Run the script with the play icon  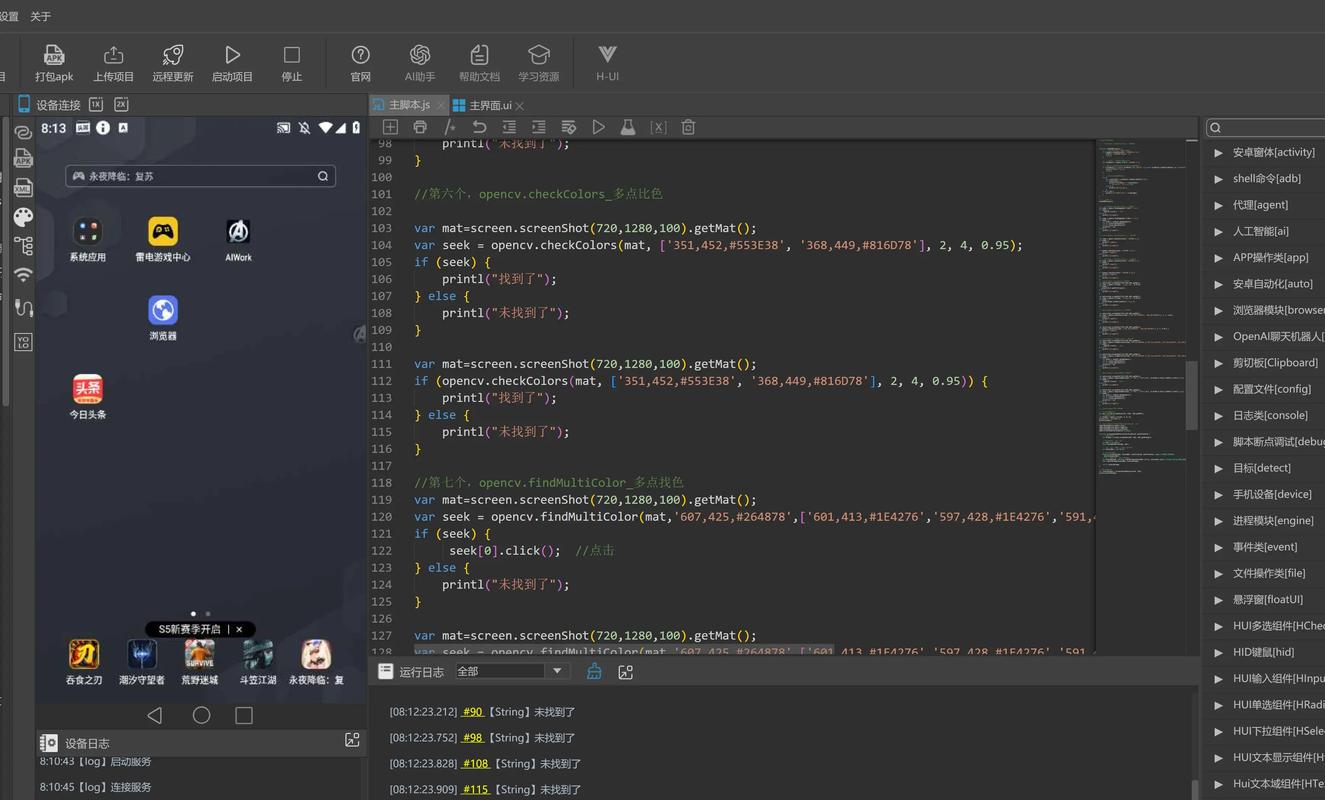598,127
